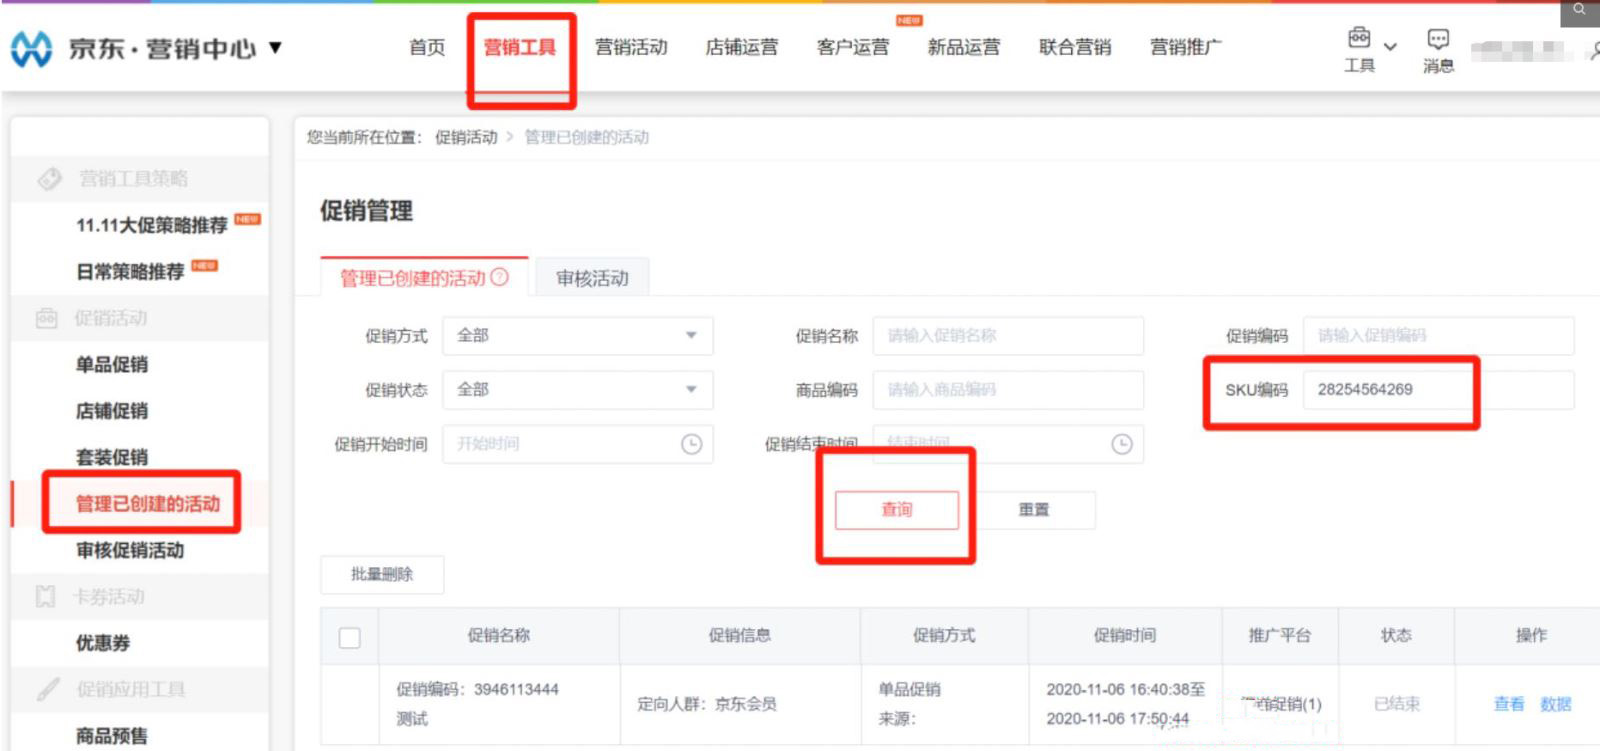
Task: Click the 卡券活动 section icon
Action: 45,597
